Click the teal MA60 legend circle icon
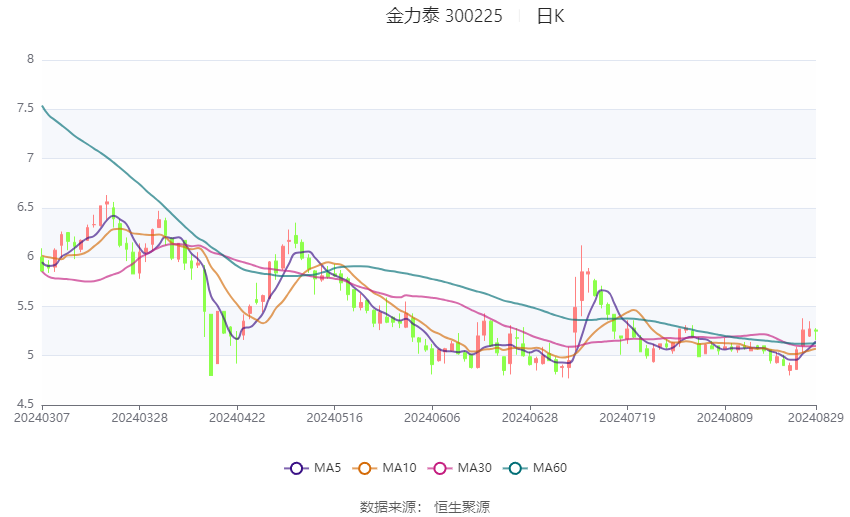 pos(515,468)
